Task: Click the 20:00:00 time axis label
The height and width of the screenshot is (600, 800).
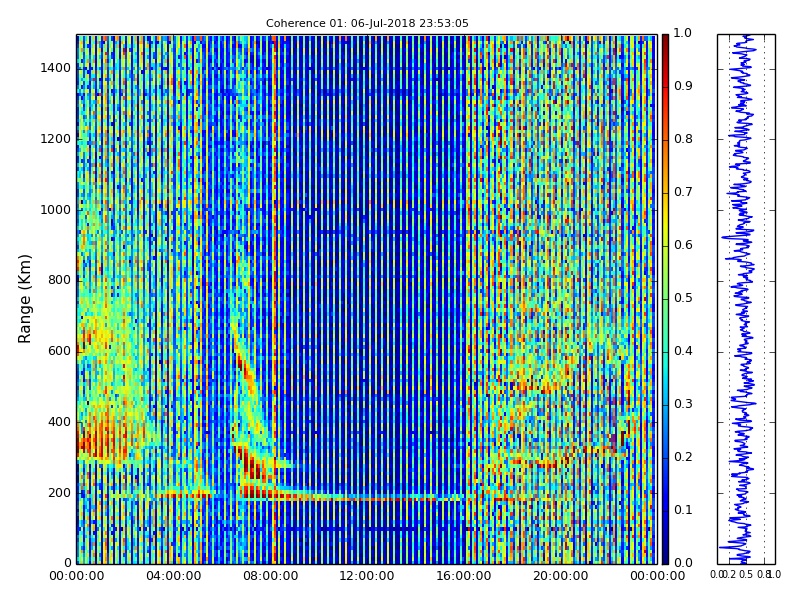Action: point(561,576)
